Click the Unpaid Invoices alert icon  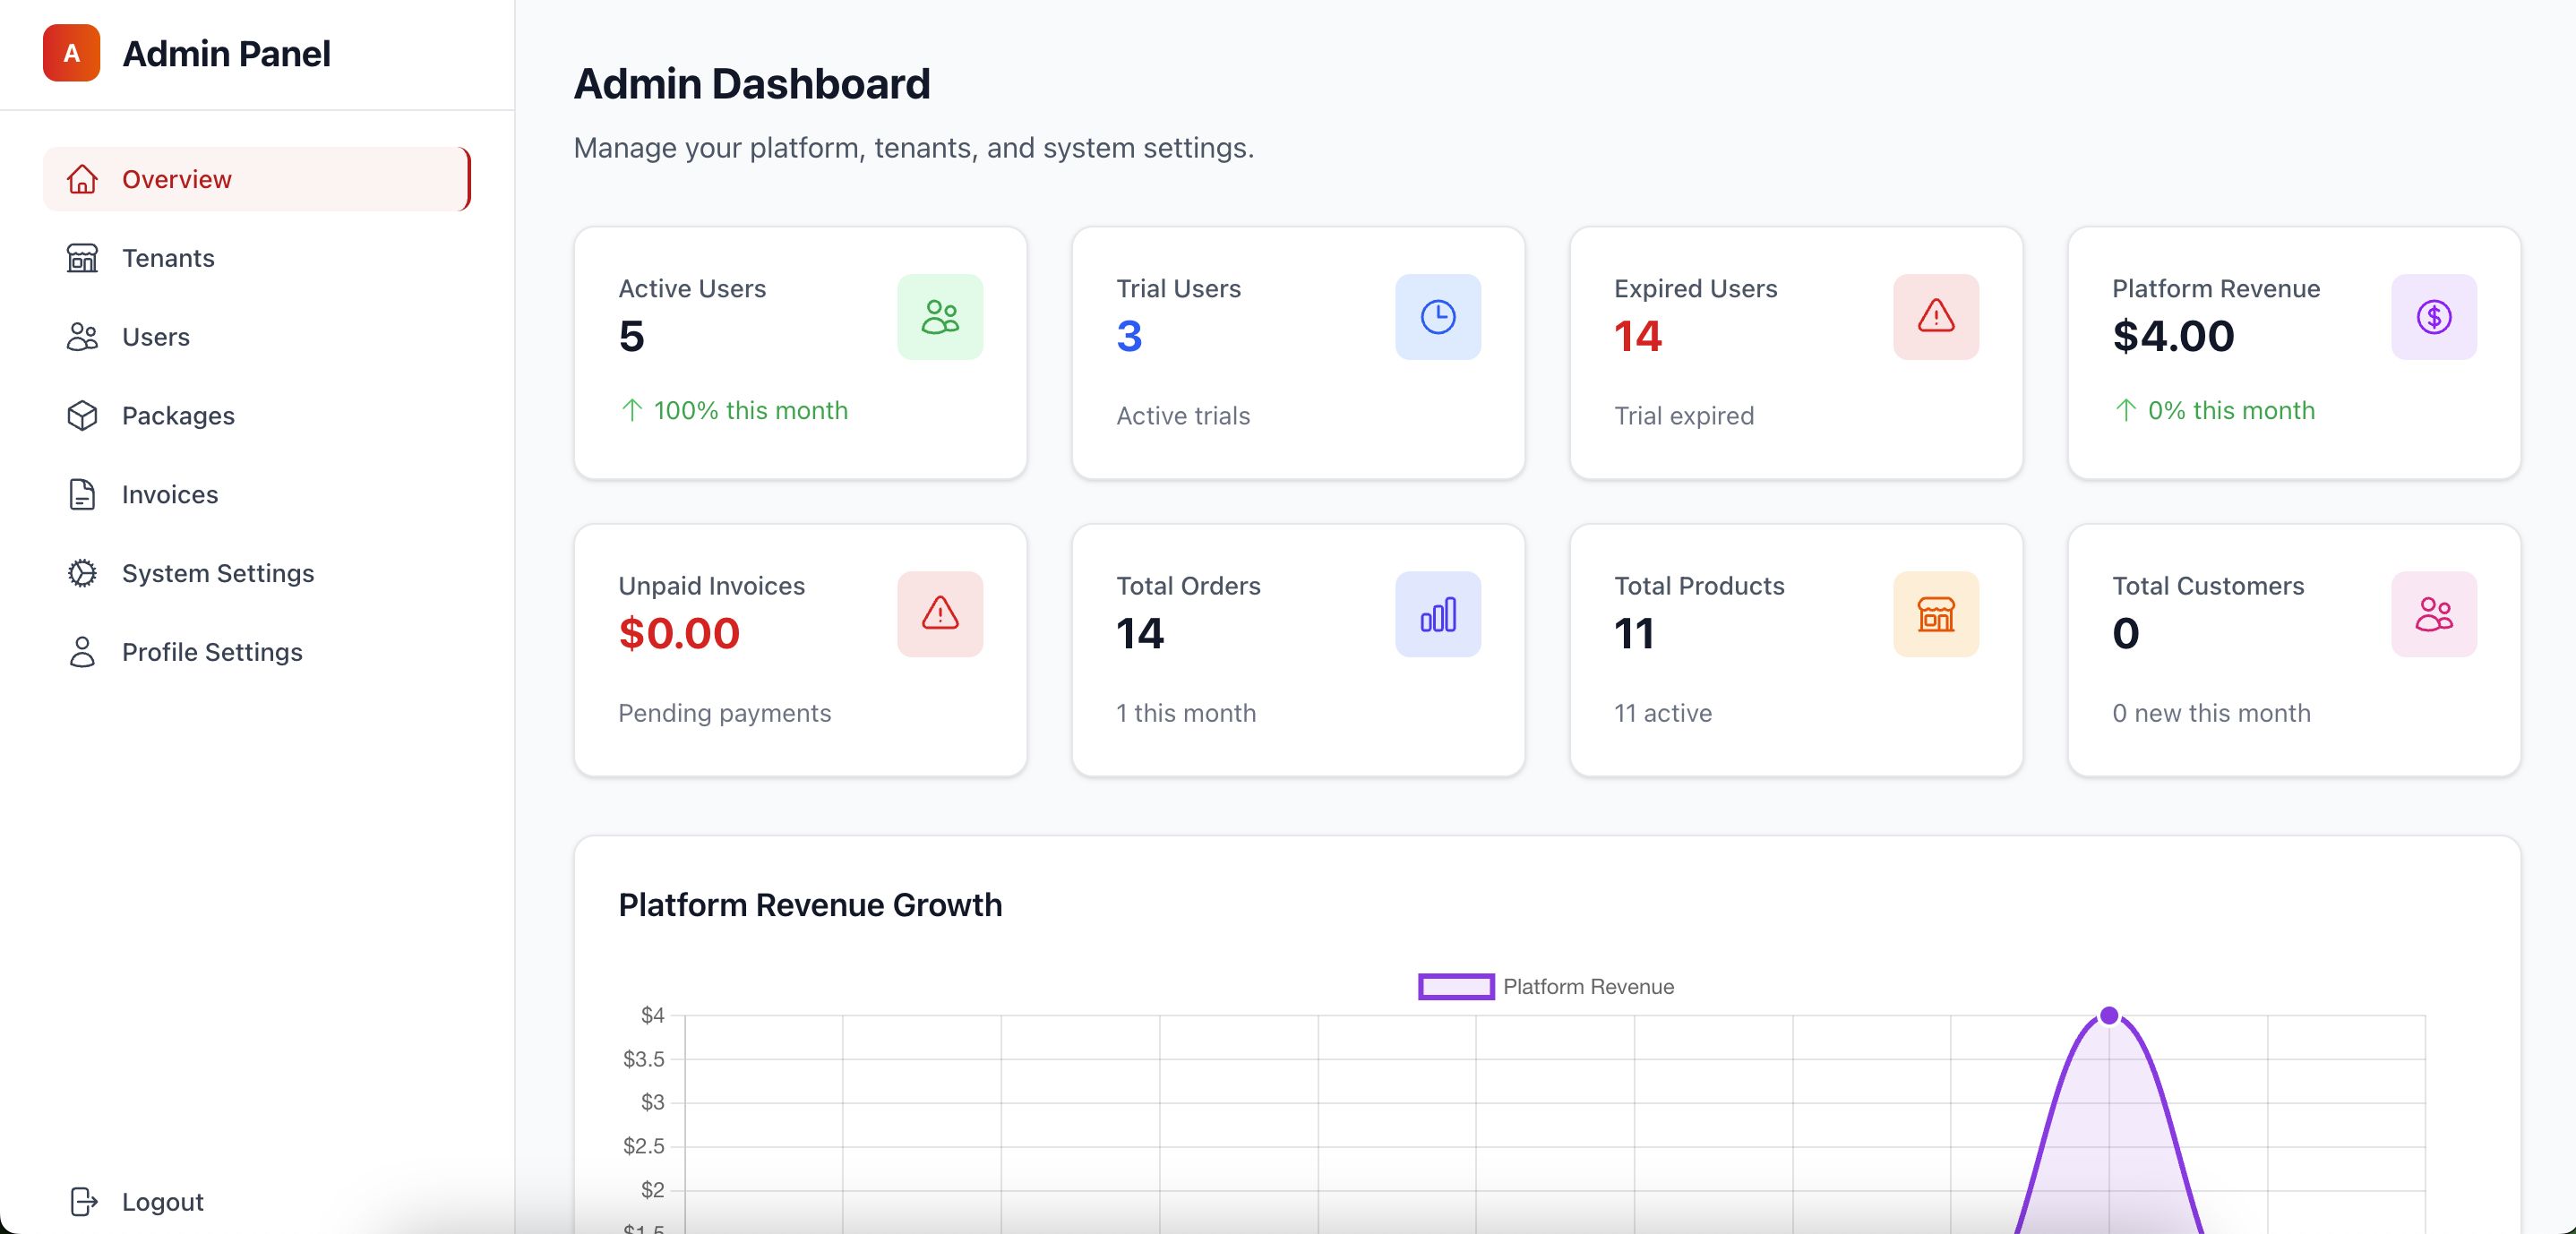(x=939, y=614)
